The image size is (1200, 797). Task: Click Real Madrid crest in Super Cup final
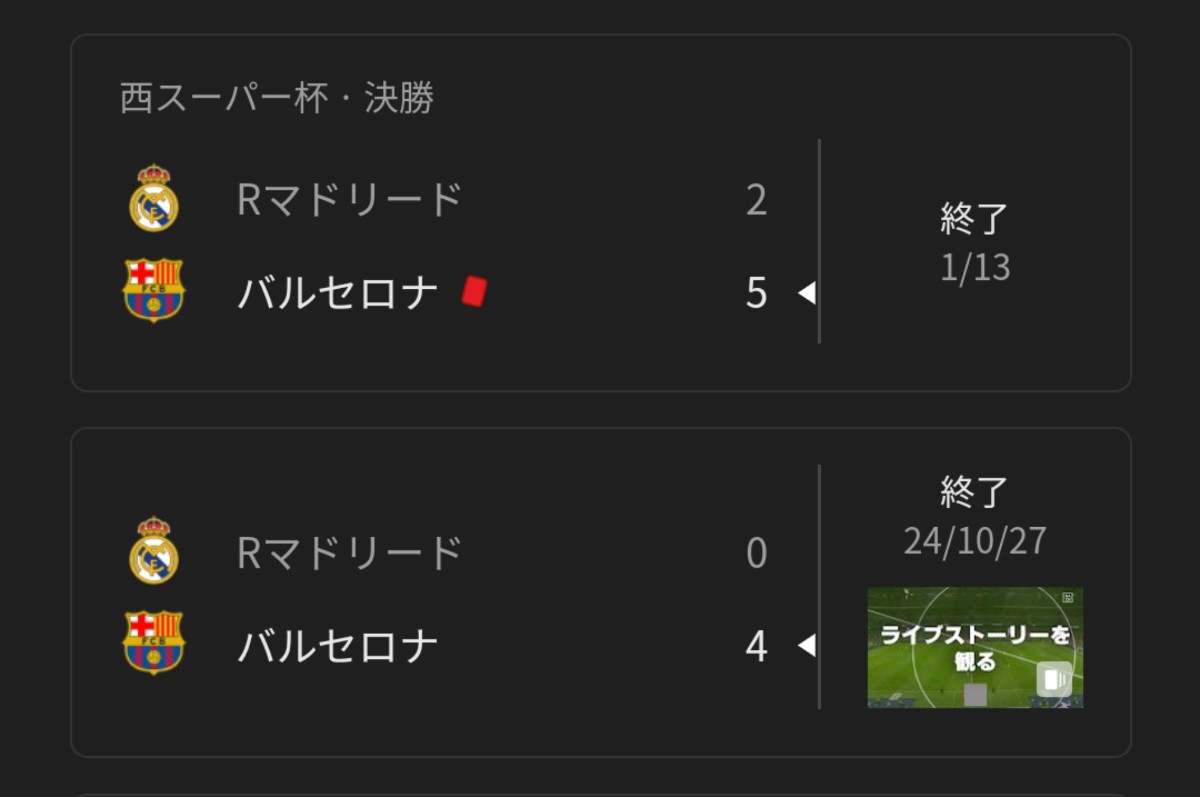point(154,198)
